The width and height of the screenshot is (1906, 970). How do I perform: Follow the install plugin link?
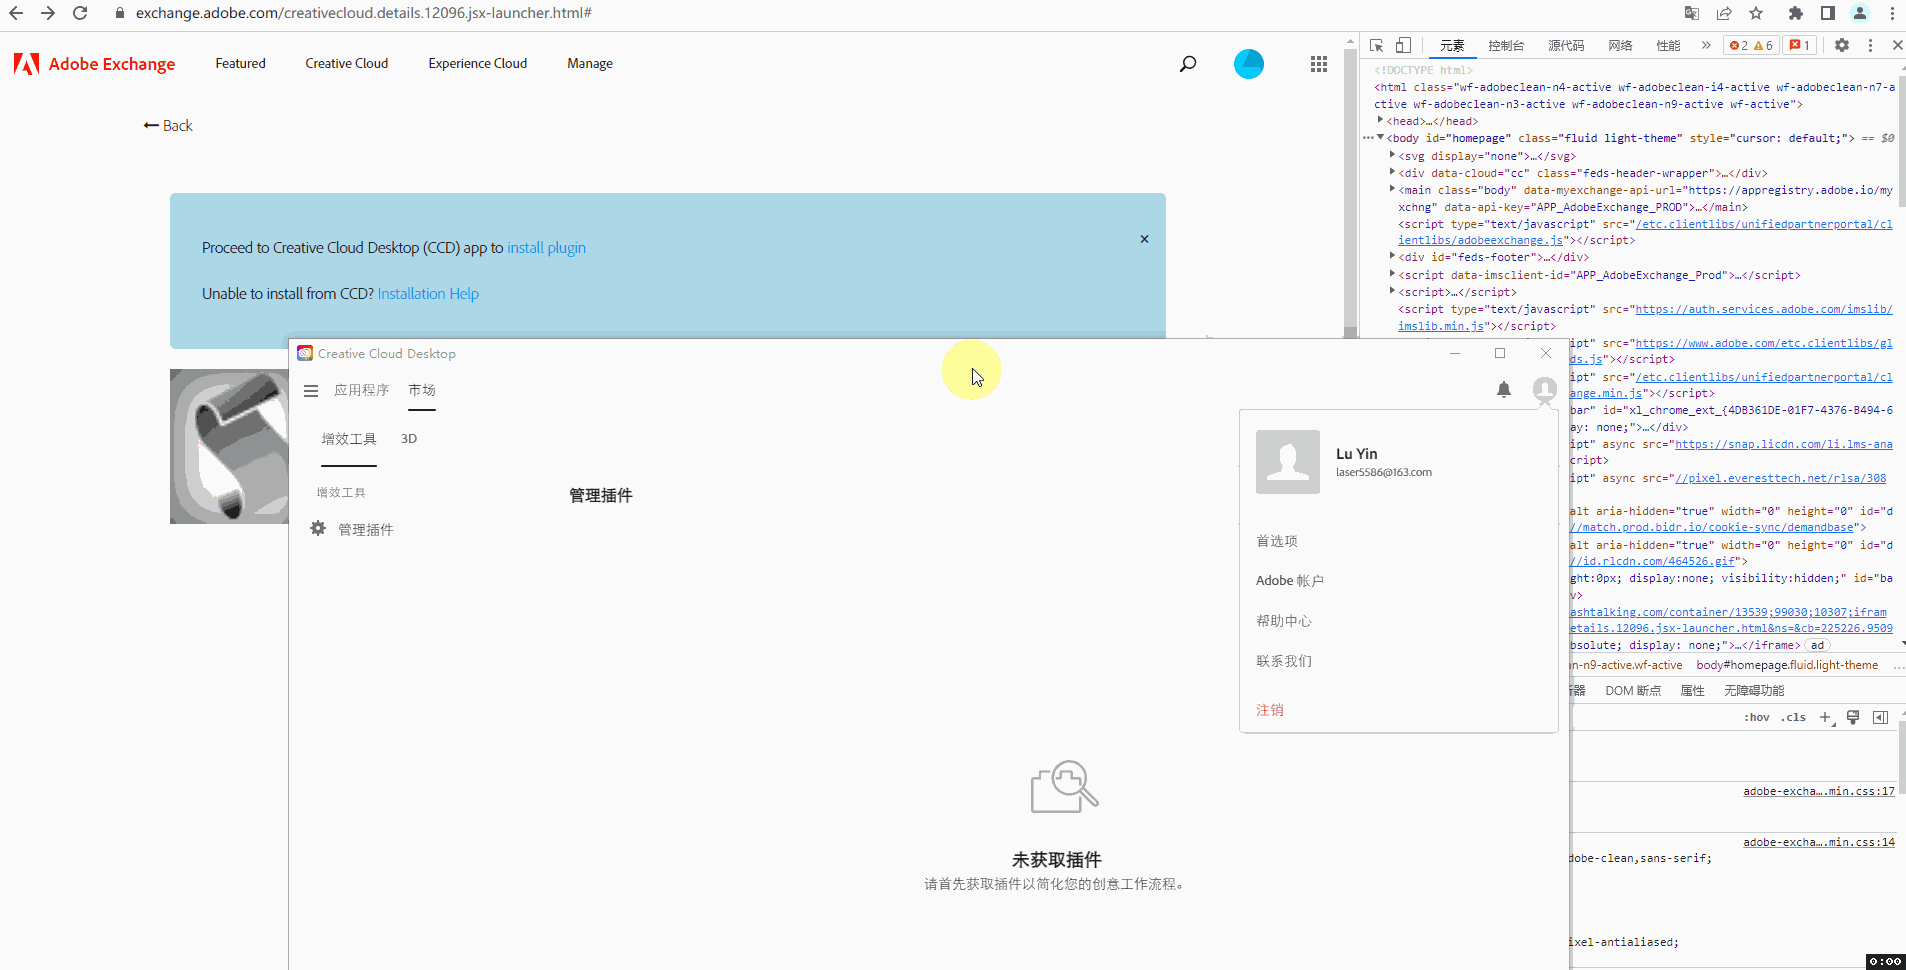546,248
